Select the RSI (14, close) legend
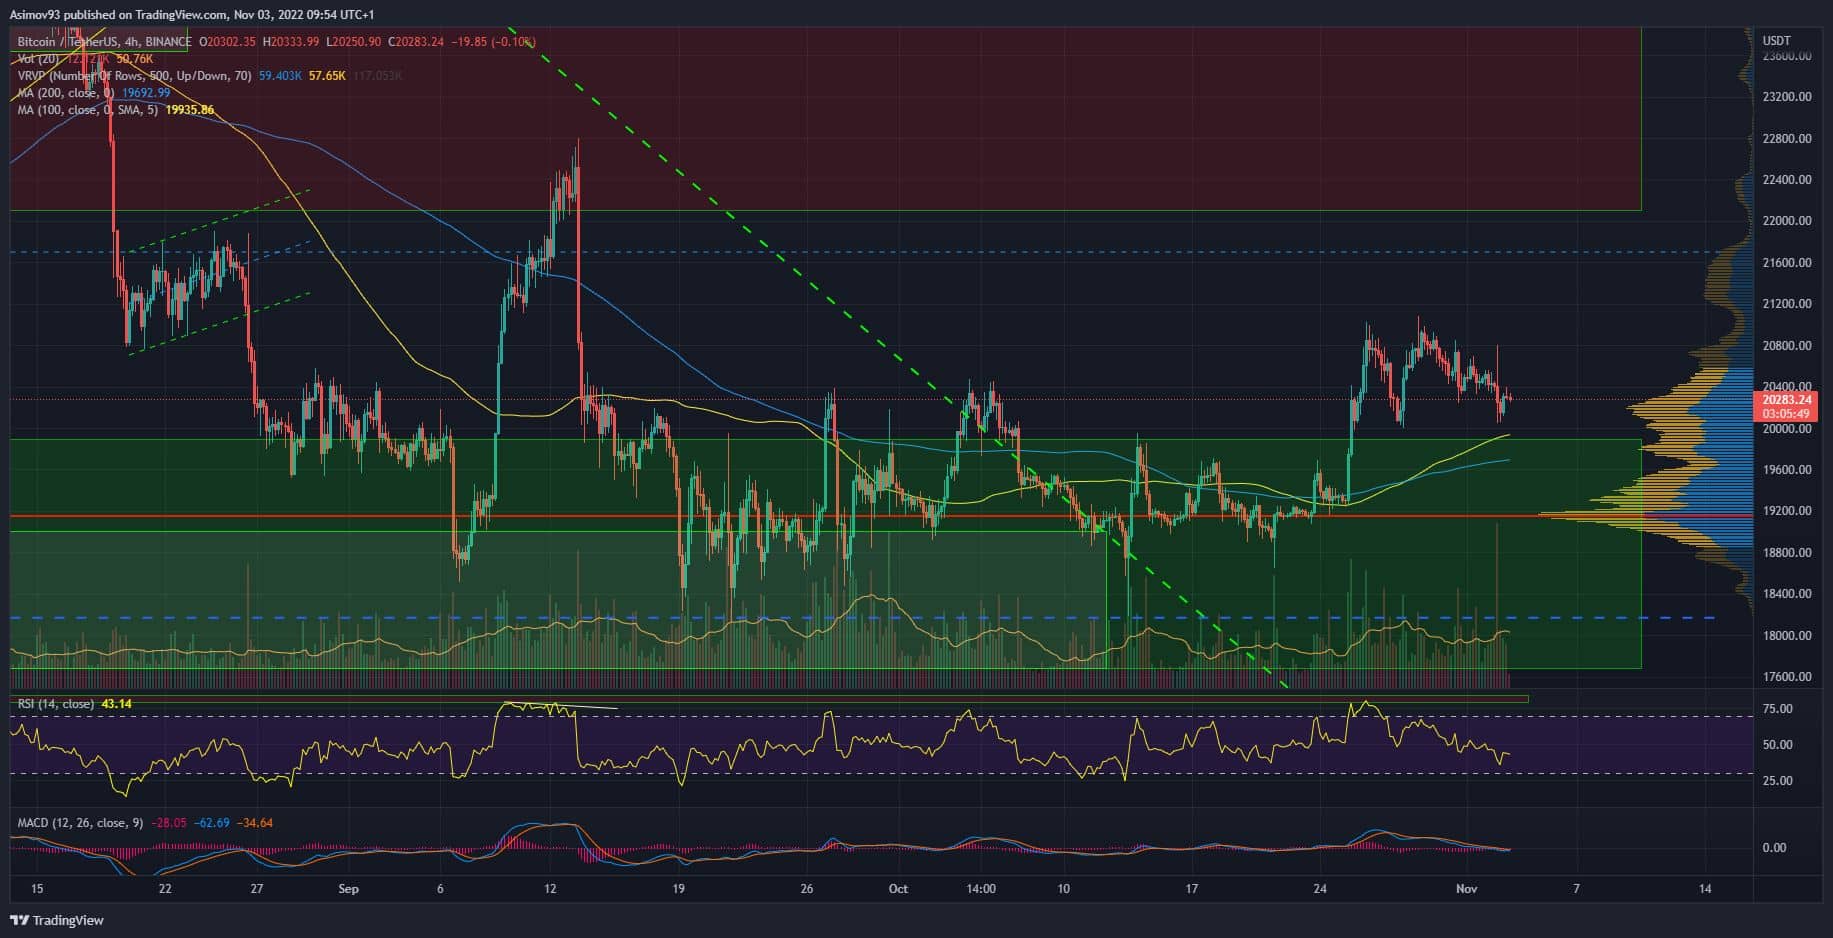The image size is (1833, 938). pos(55,704)
